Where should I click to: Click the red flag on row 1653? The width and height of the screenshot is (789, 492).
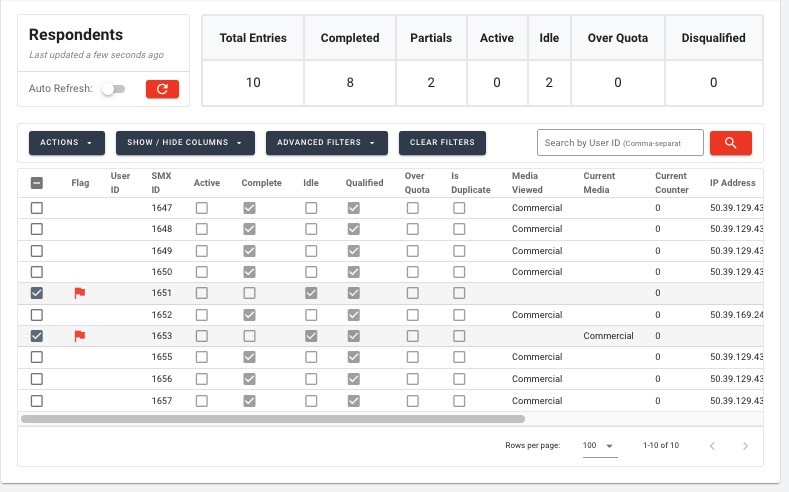[x=80, y=336]
